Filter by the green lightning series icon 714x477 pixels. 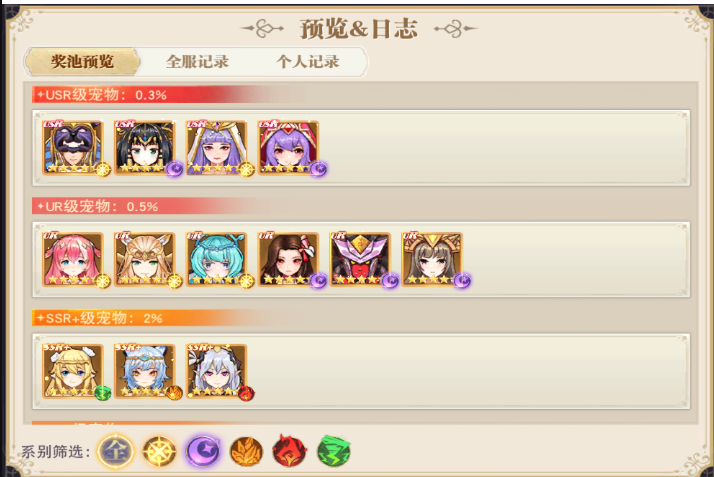[334, 451]
